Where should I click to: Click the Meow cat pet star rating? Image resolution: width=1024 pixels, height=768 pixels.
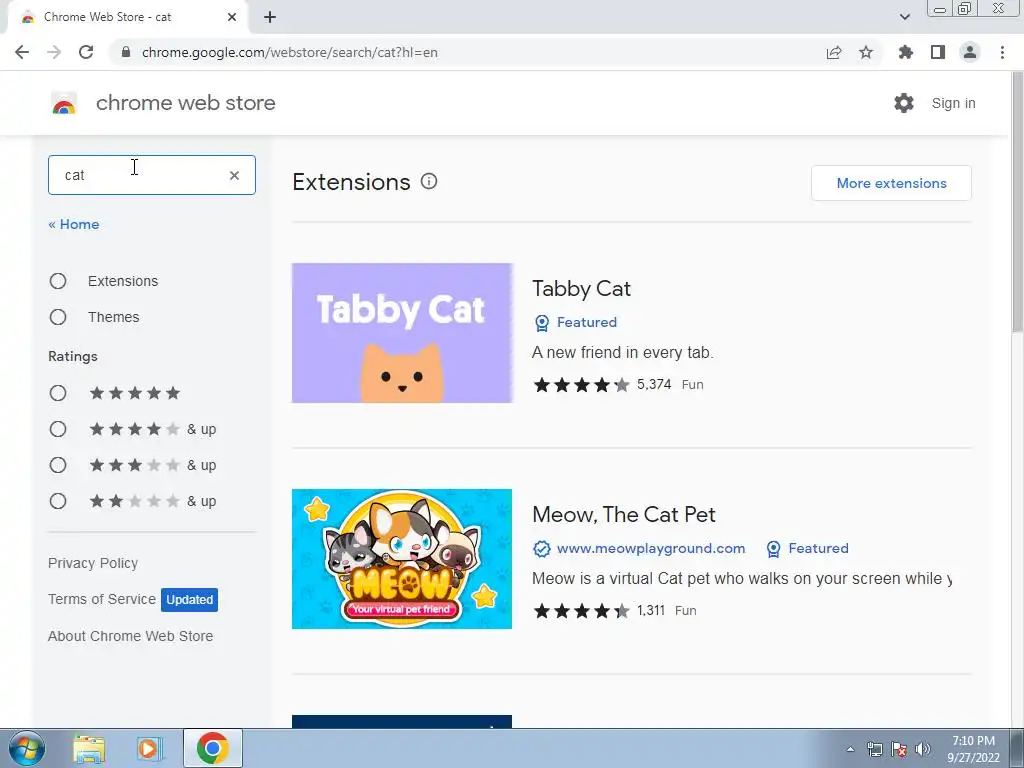click(581, 611)
